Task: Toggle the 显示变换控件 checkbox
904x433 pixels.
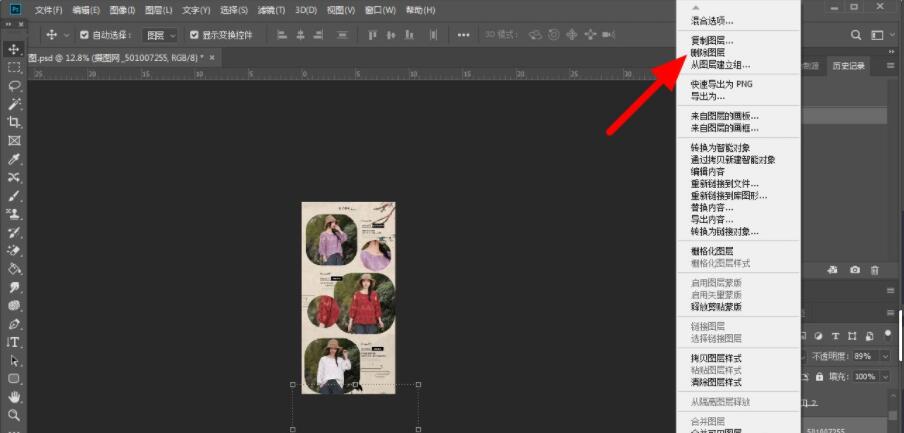Action: pyautogui.click(x=194, y=35)
